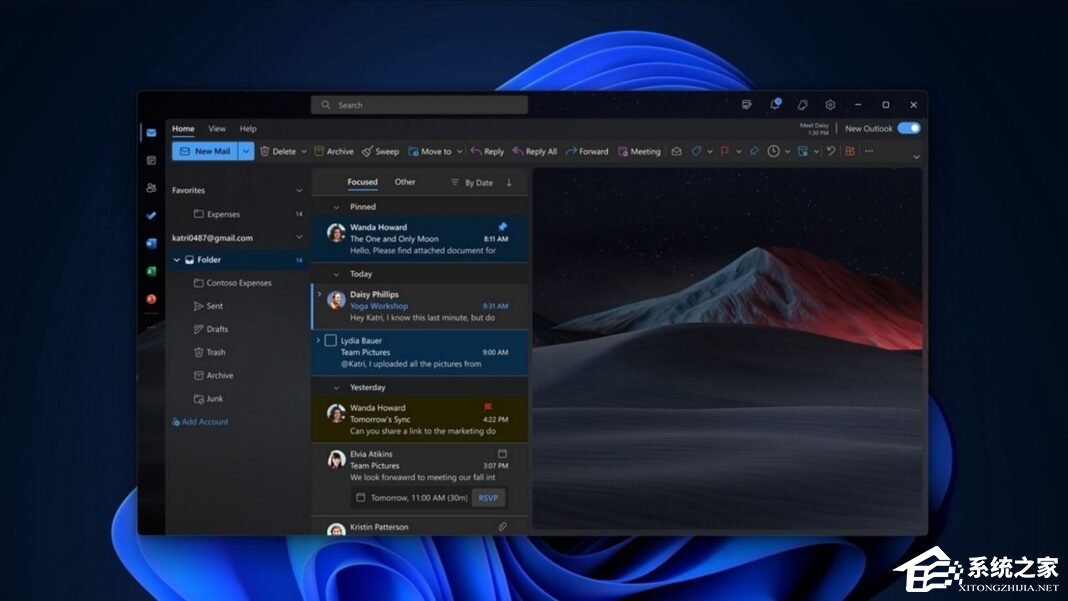This screenshot has width=1068, height=601.
Task: Click the Categorize tag icon
Action: pyautogui.click(x=696, y=151)
